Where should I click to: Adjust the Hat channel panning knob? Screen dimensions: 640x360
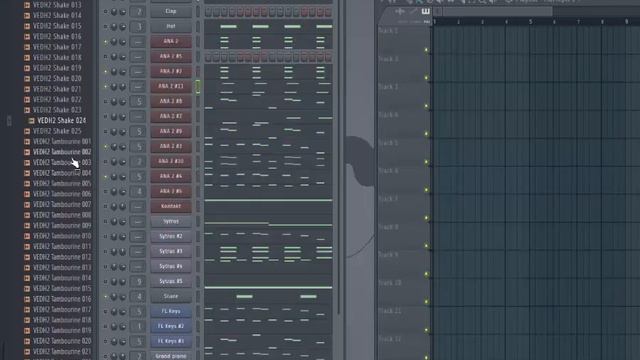click(x=114, y=27)
